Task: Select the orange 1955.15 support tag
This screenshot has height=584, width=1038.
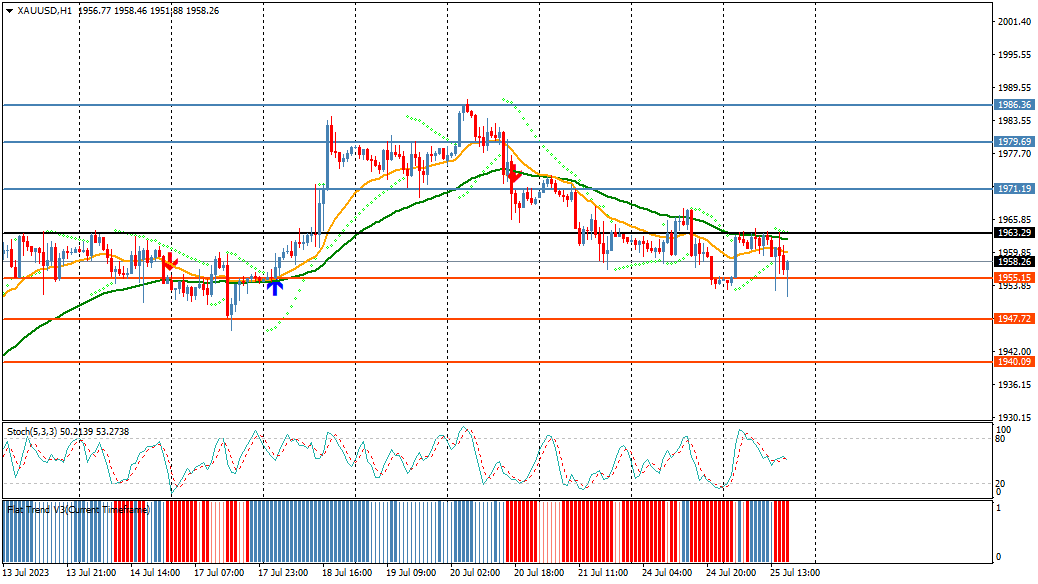Action: click(1014, 278)
